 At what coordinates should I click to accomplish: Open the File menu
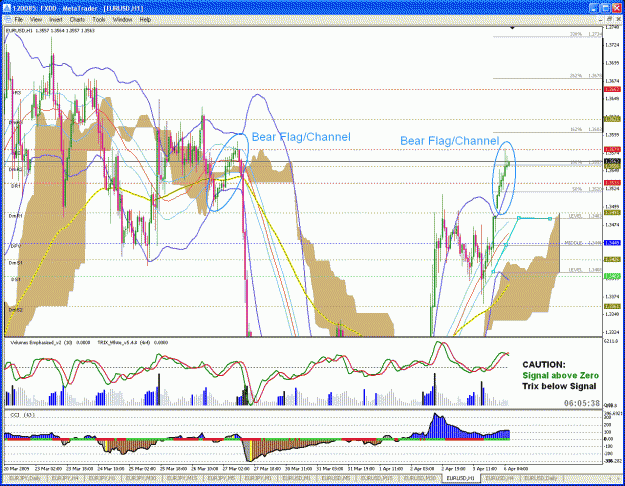[x=18, y=19]
